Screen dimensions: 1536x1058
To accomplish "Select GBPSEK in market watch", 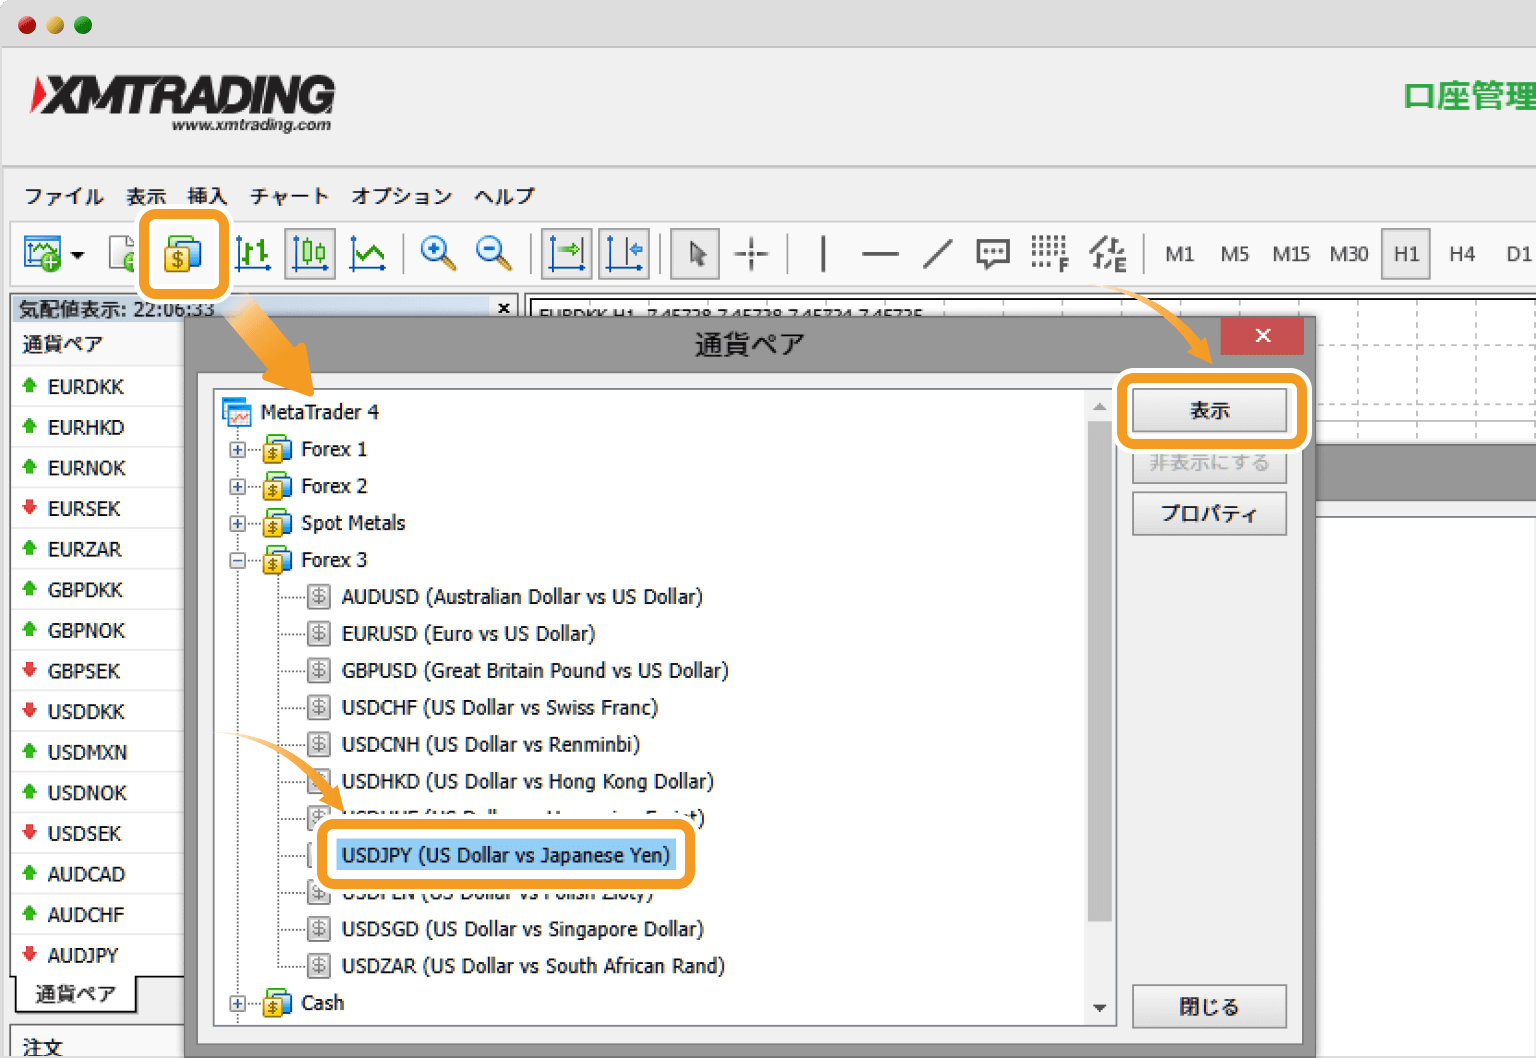I will click(84, 671).
